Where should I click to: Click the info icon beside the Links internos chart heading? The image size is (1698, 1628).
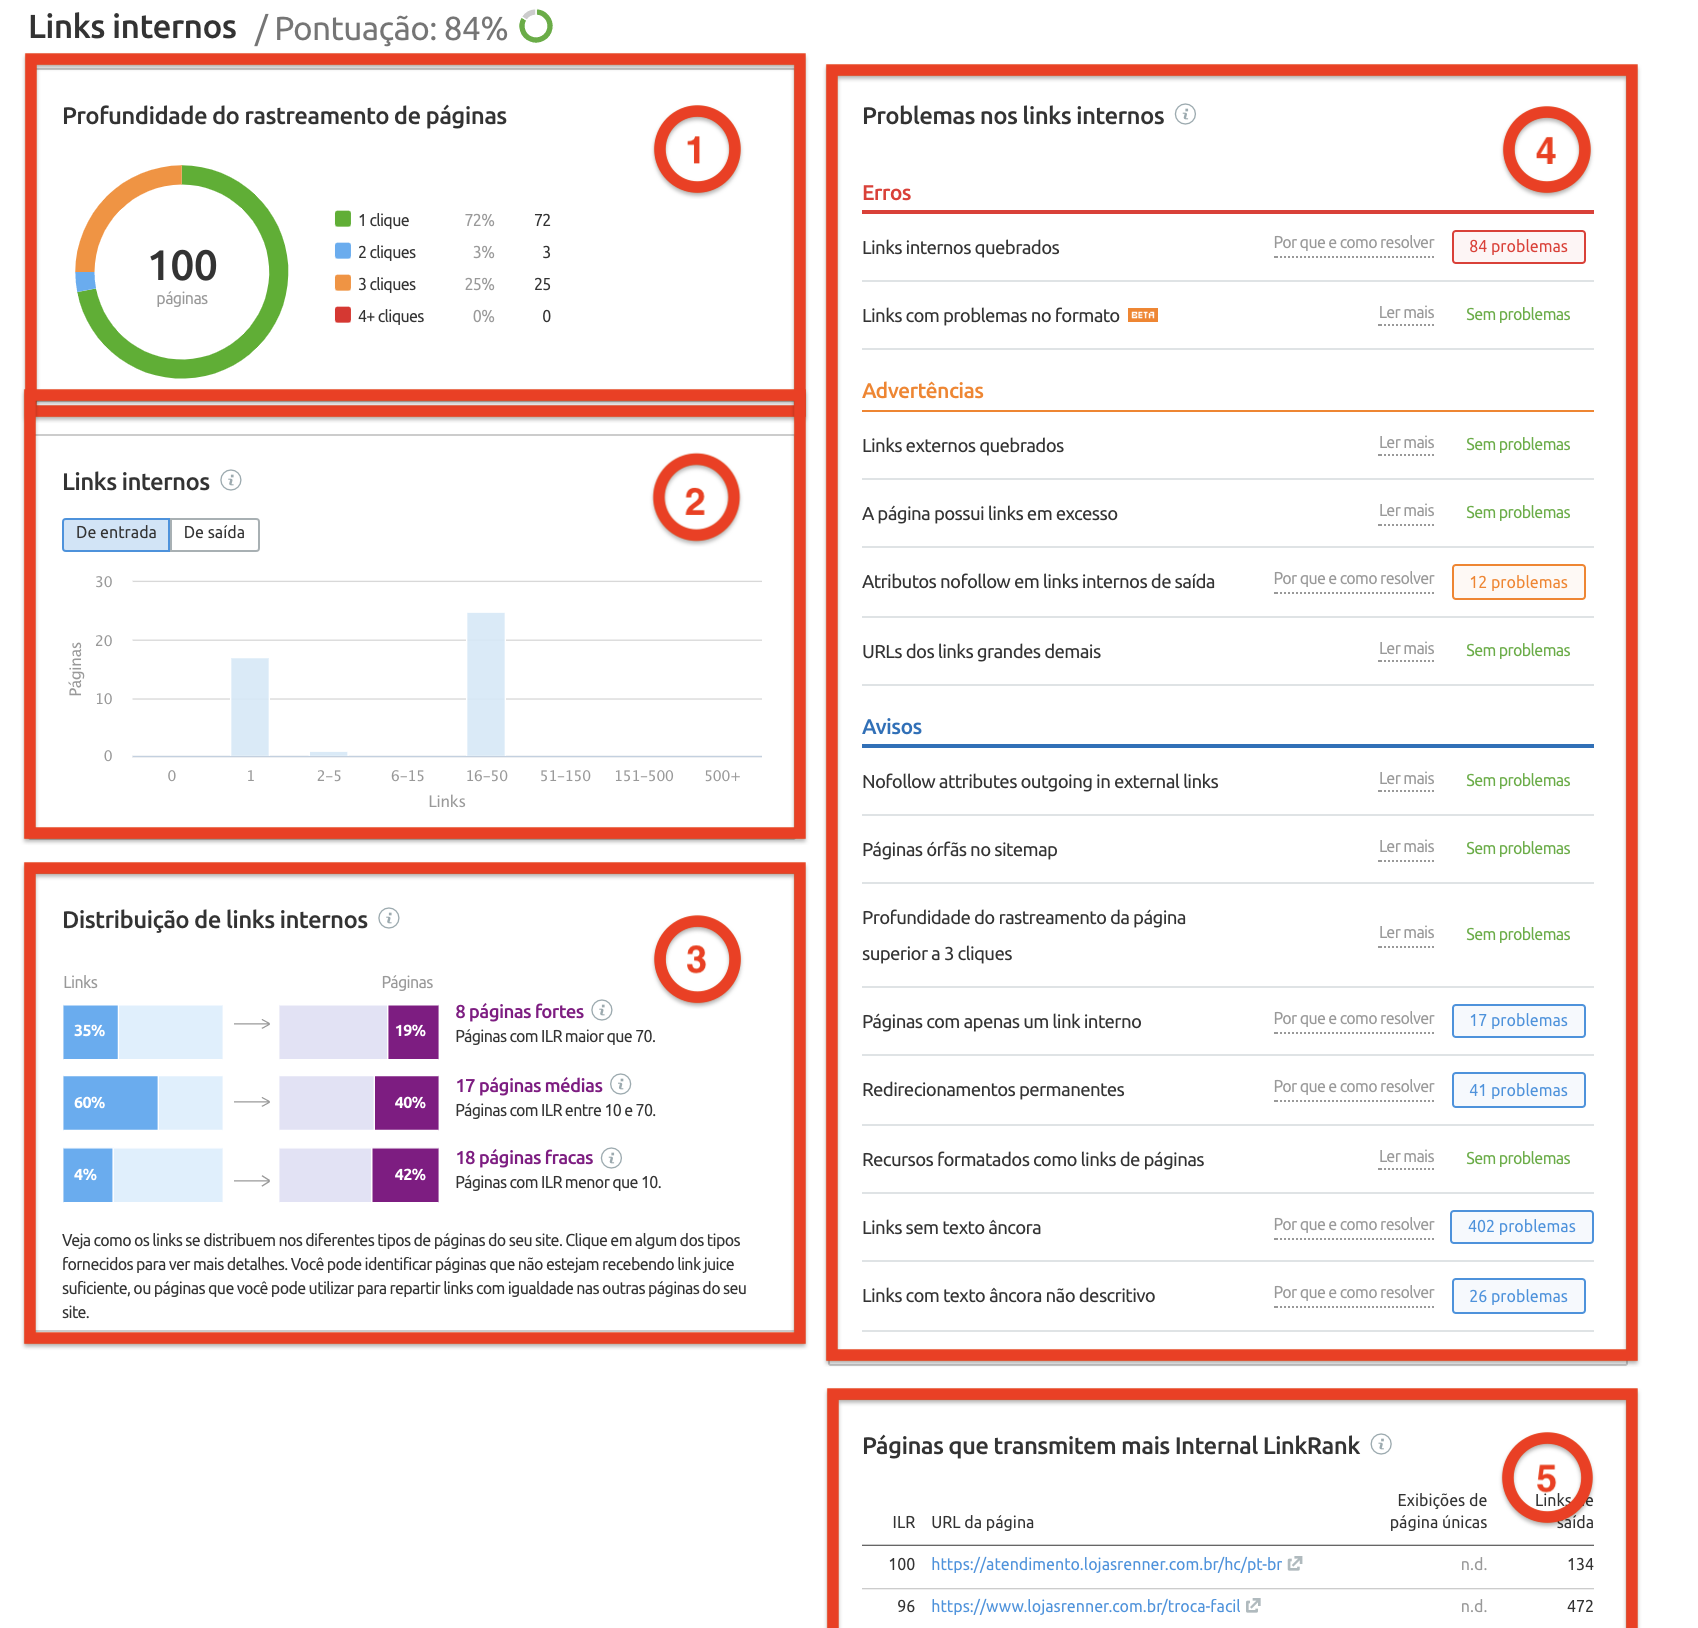point(233,481)
